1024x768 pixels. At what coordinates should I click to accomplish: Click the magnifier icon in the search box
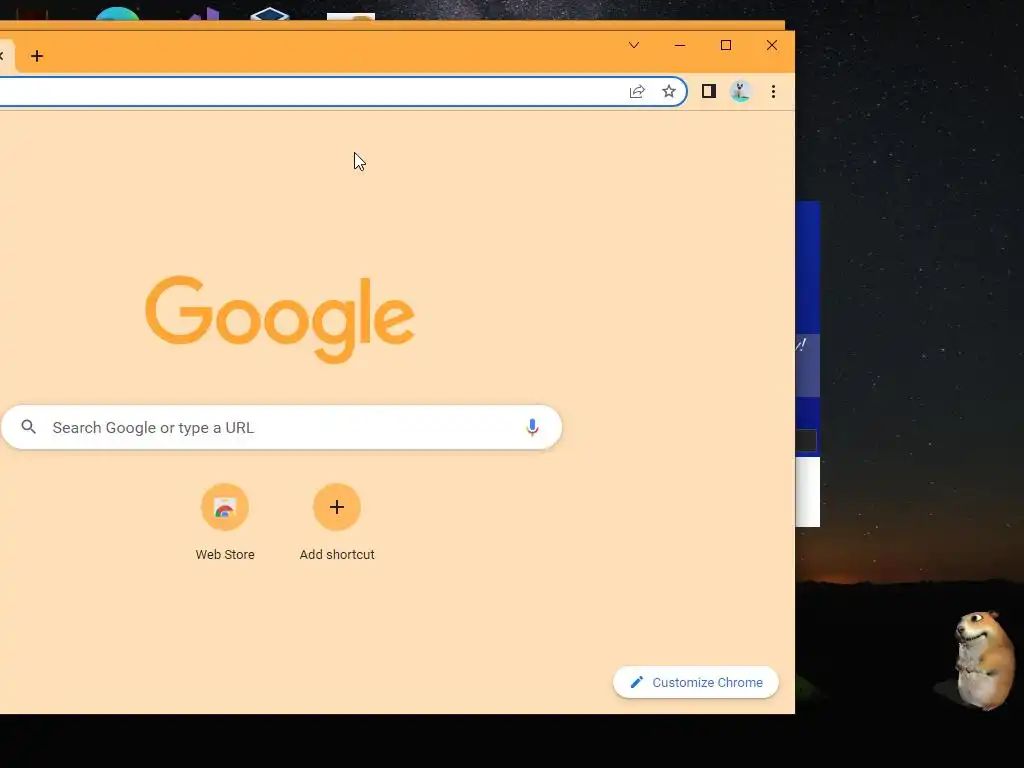29,427
